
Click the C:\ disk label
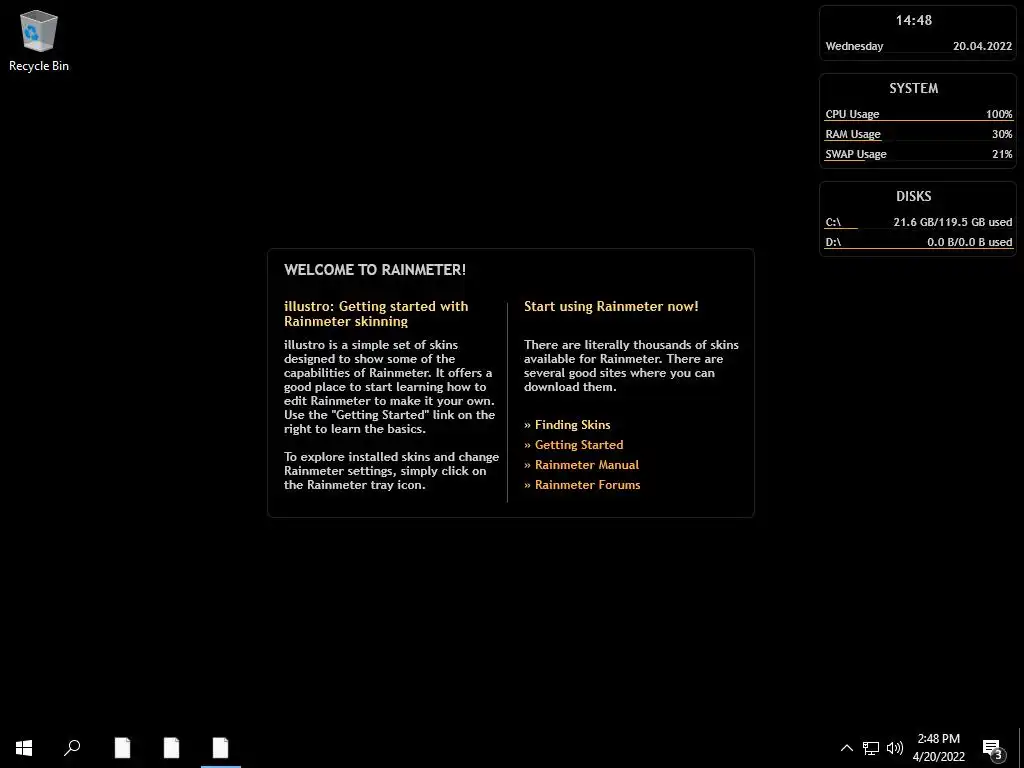[x=833, y=222]
